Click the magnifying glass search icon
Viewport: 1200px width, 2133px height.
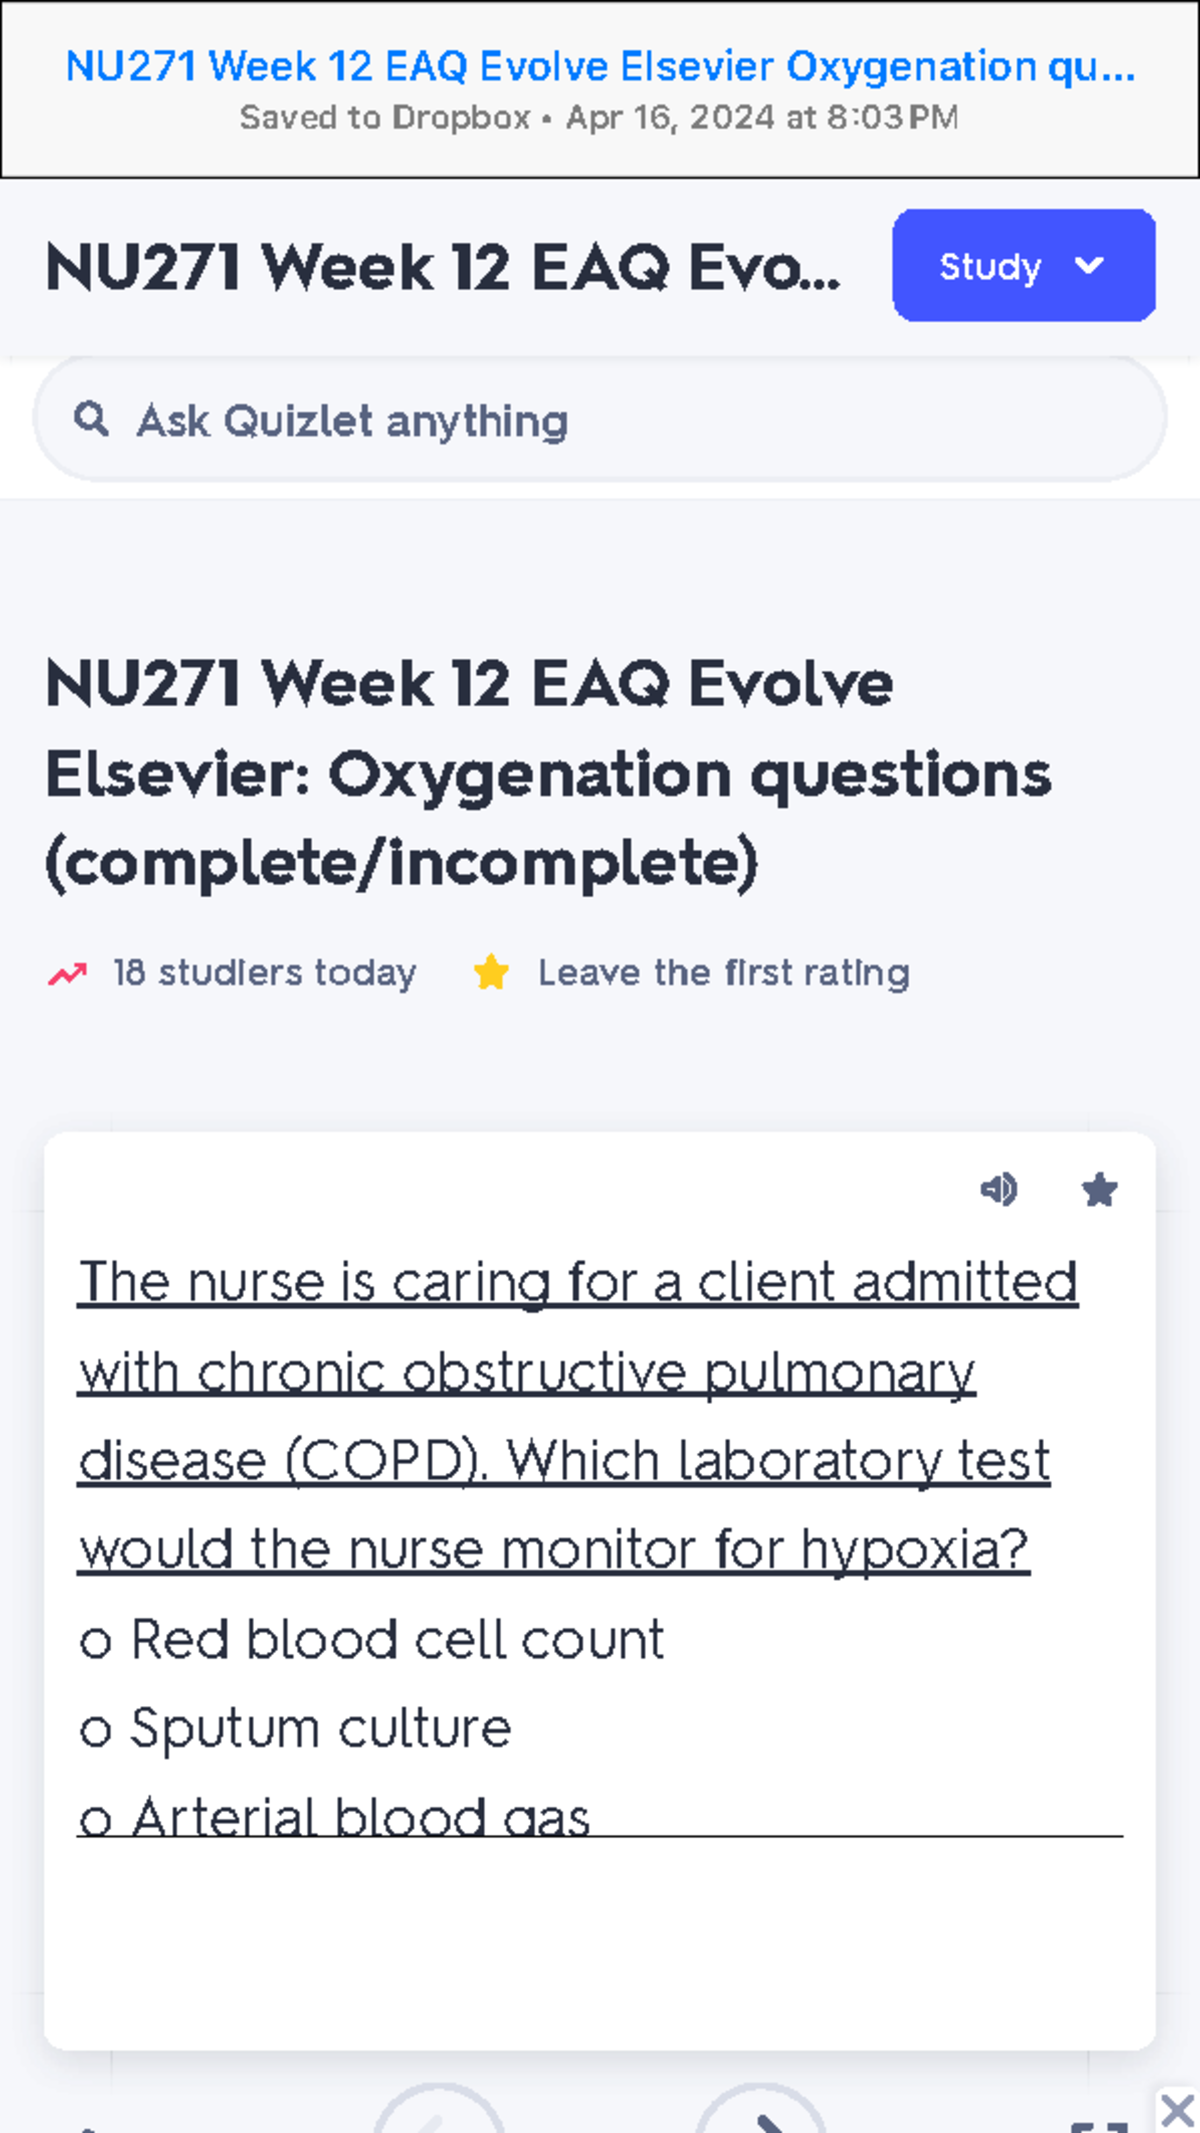(92, 420)
